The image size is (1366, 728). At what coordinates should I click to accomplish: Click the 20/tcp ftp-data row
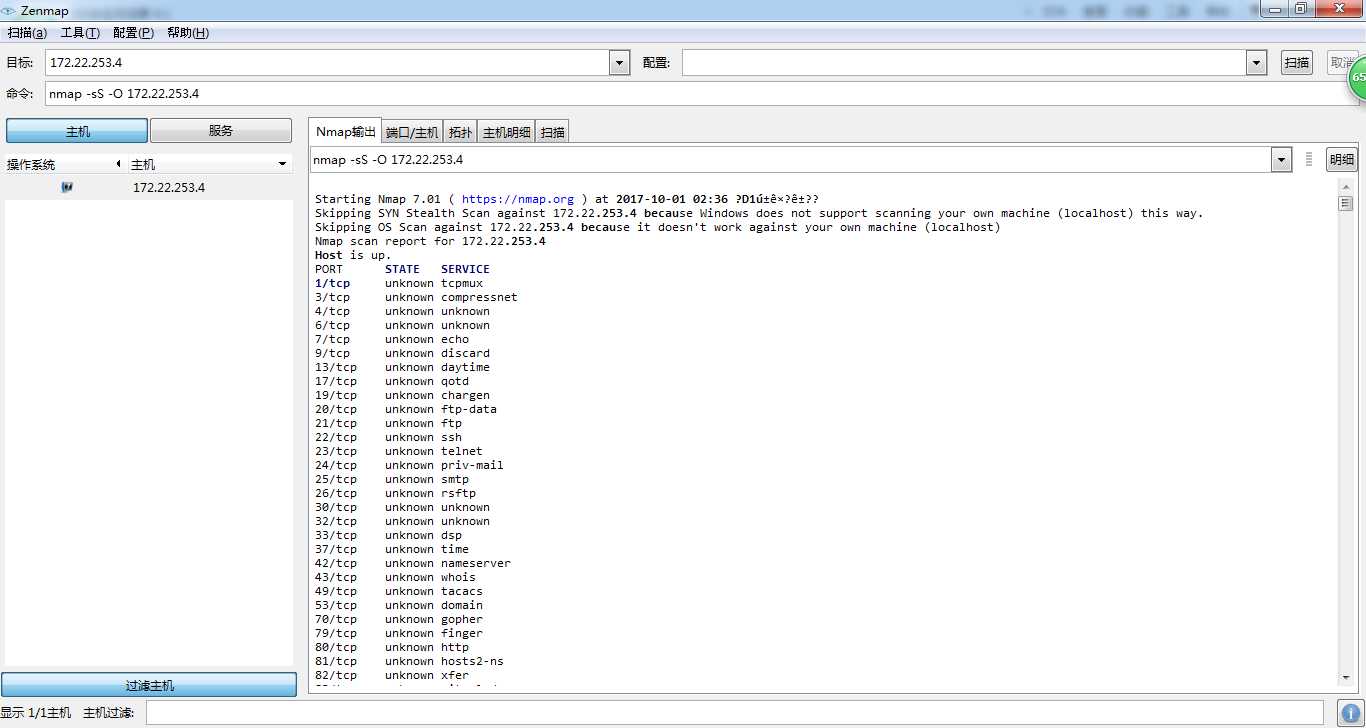click(406, 409)
